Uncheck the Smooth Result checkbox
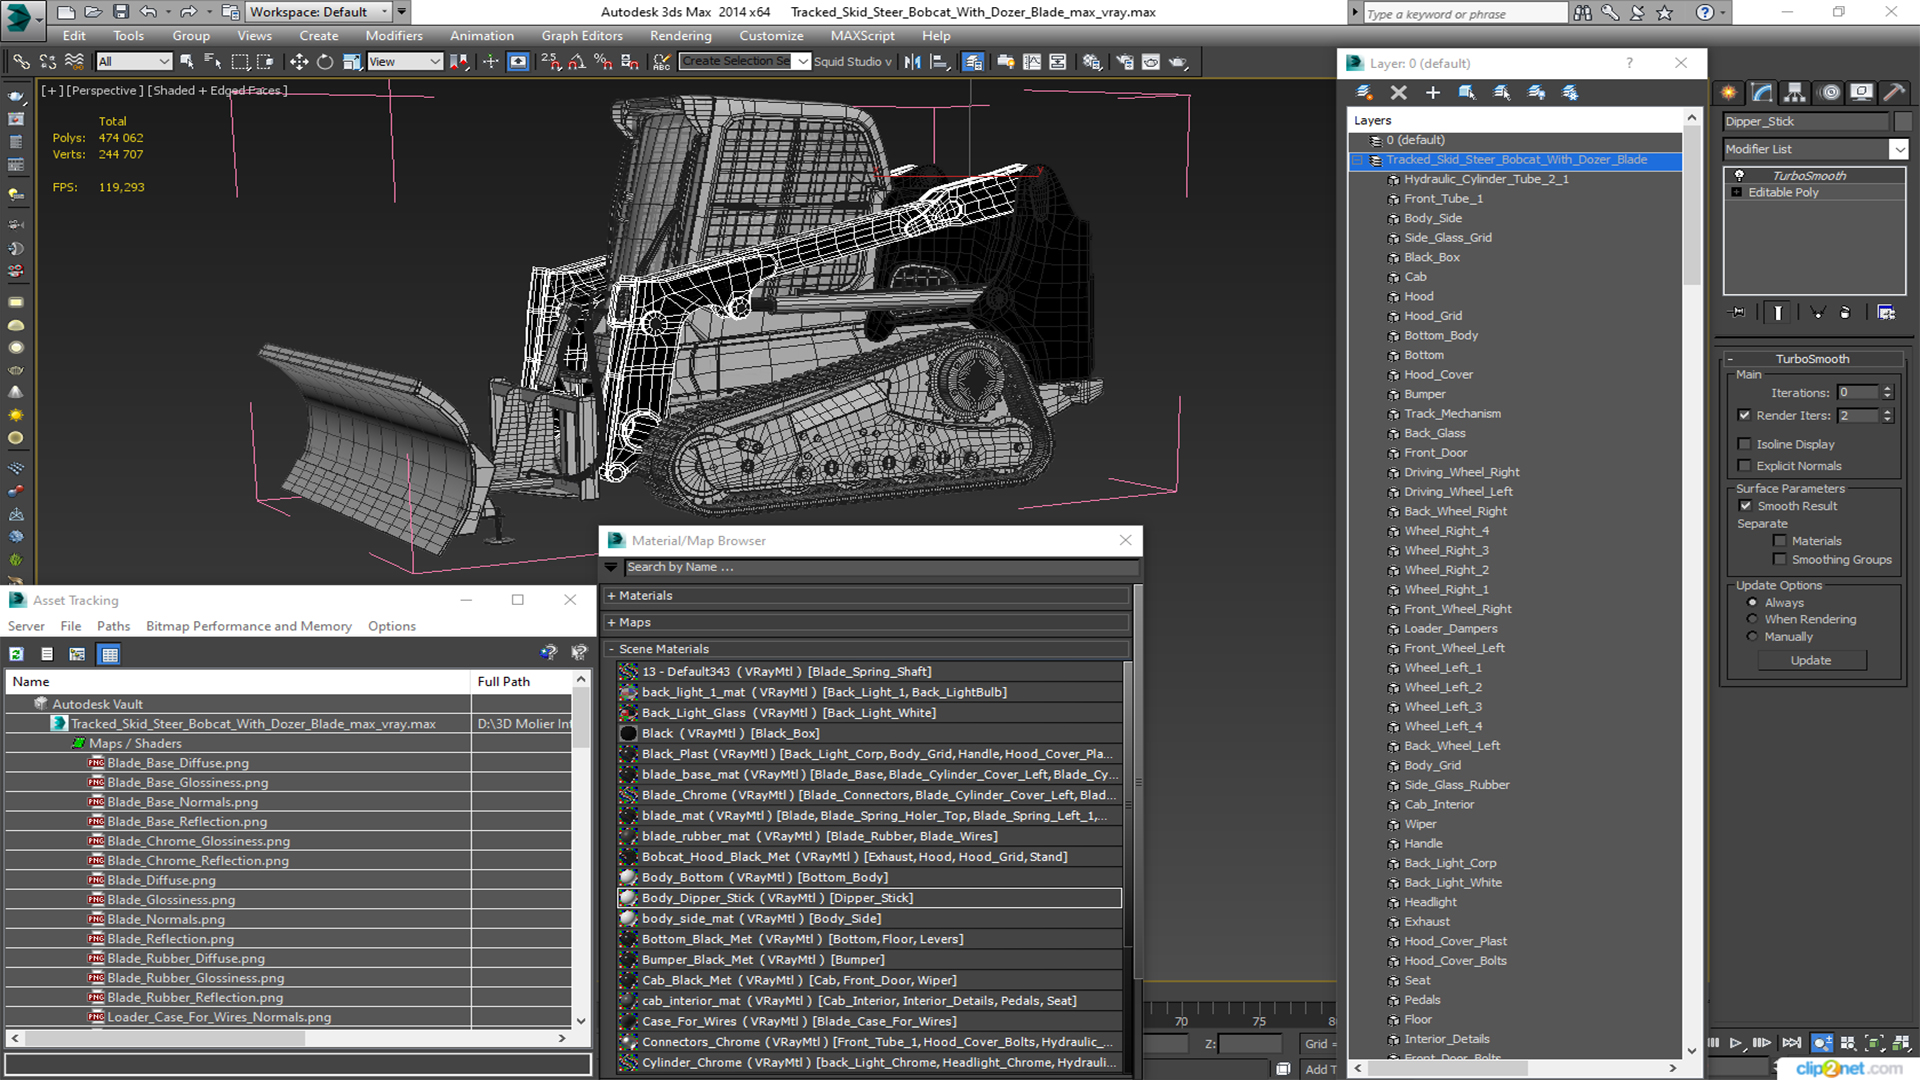Image resolution: width=1920 pixels, height=1080 pixels. click(1746, 506)
